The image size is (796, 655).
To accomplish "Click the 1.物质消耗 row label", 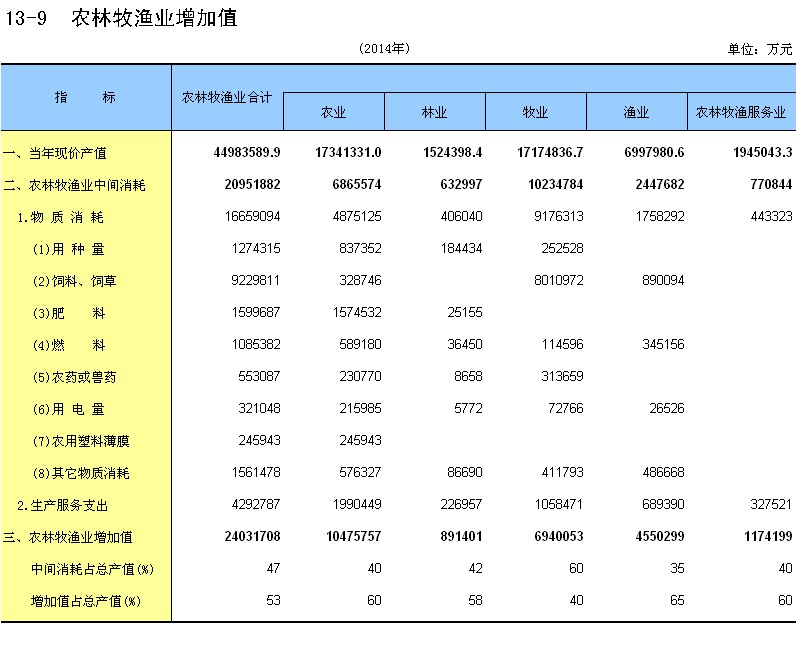I will [x=61, y=217].
